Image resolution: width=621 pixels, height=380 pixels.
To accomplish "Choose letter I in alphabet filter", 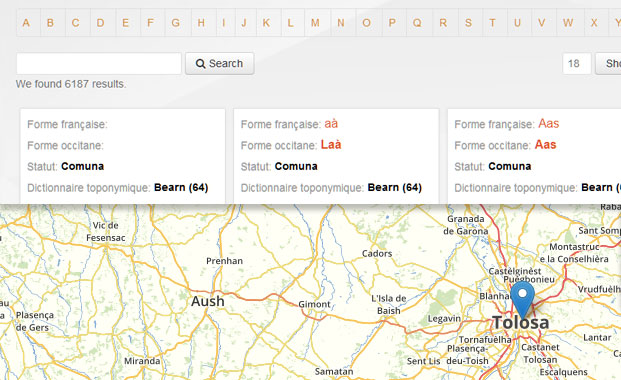I will (224, 23).
